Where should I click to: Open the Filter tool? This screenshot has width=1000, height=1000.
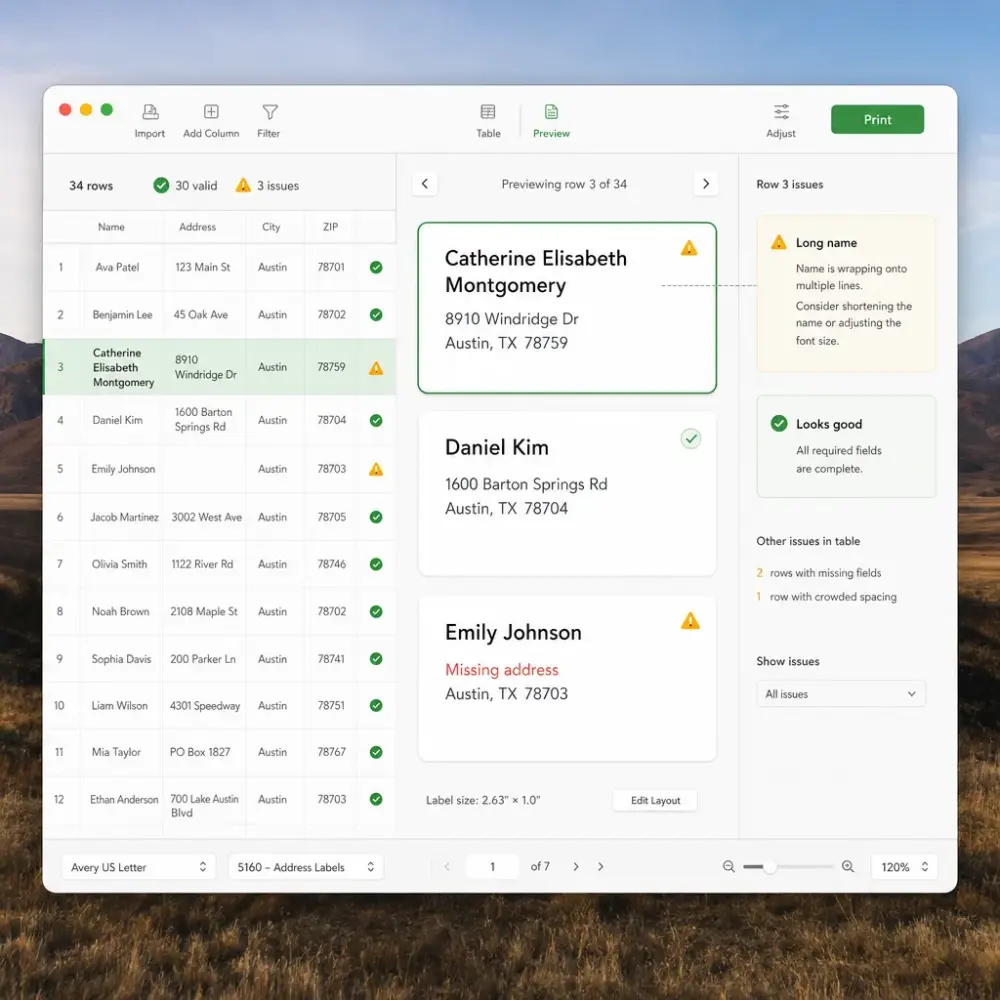[269, 121]
